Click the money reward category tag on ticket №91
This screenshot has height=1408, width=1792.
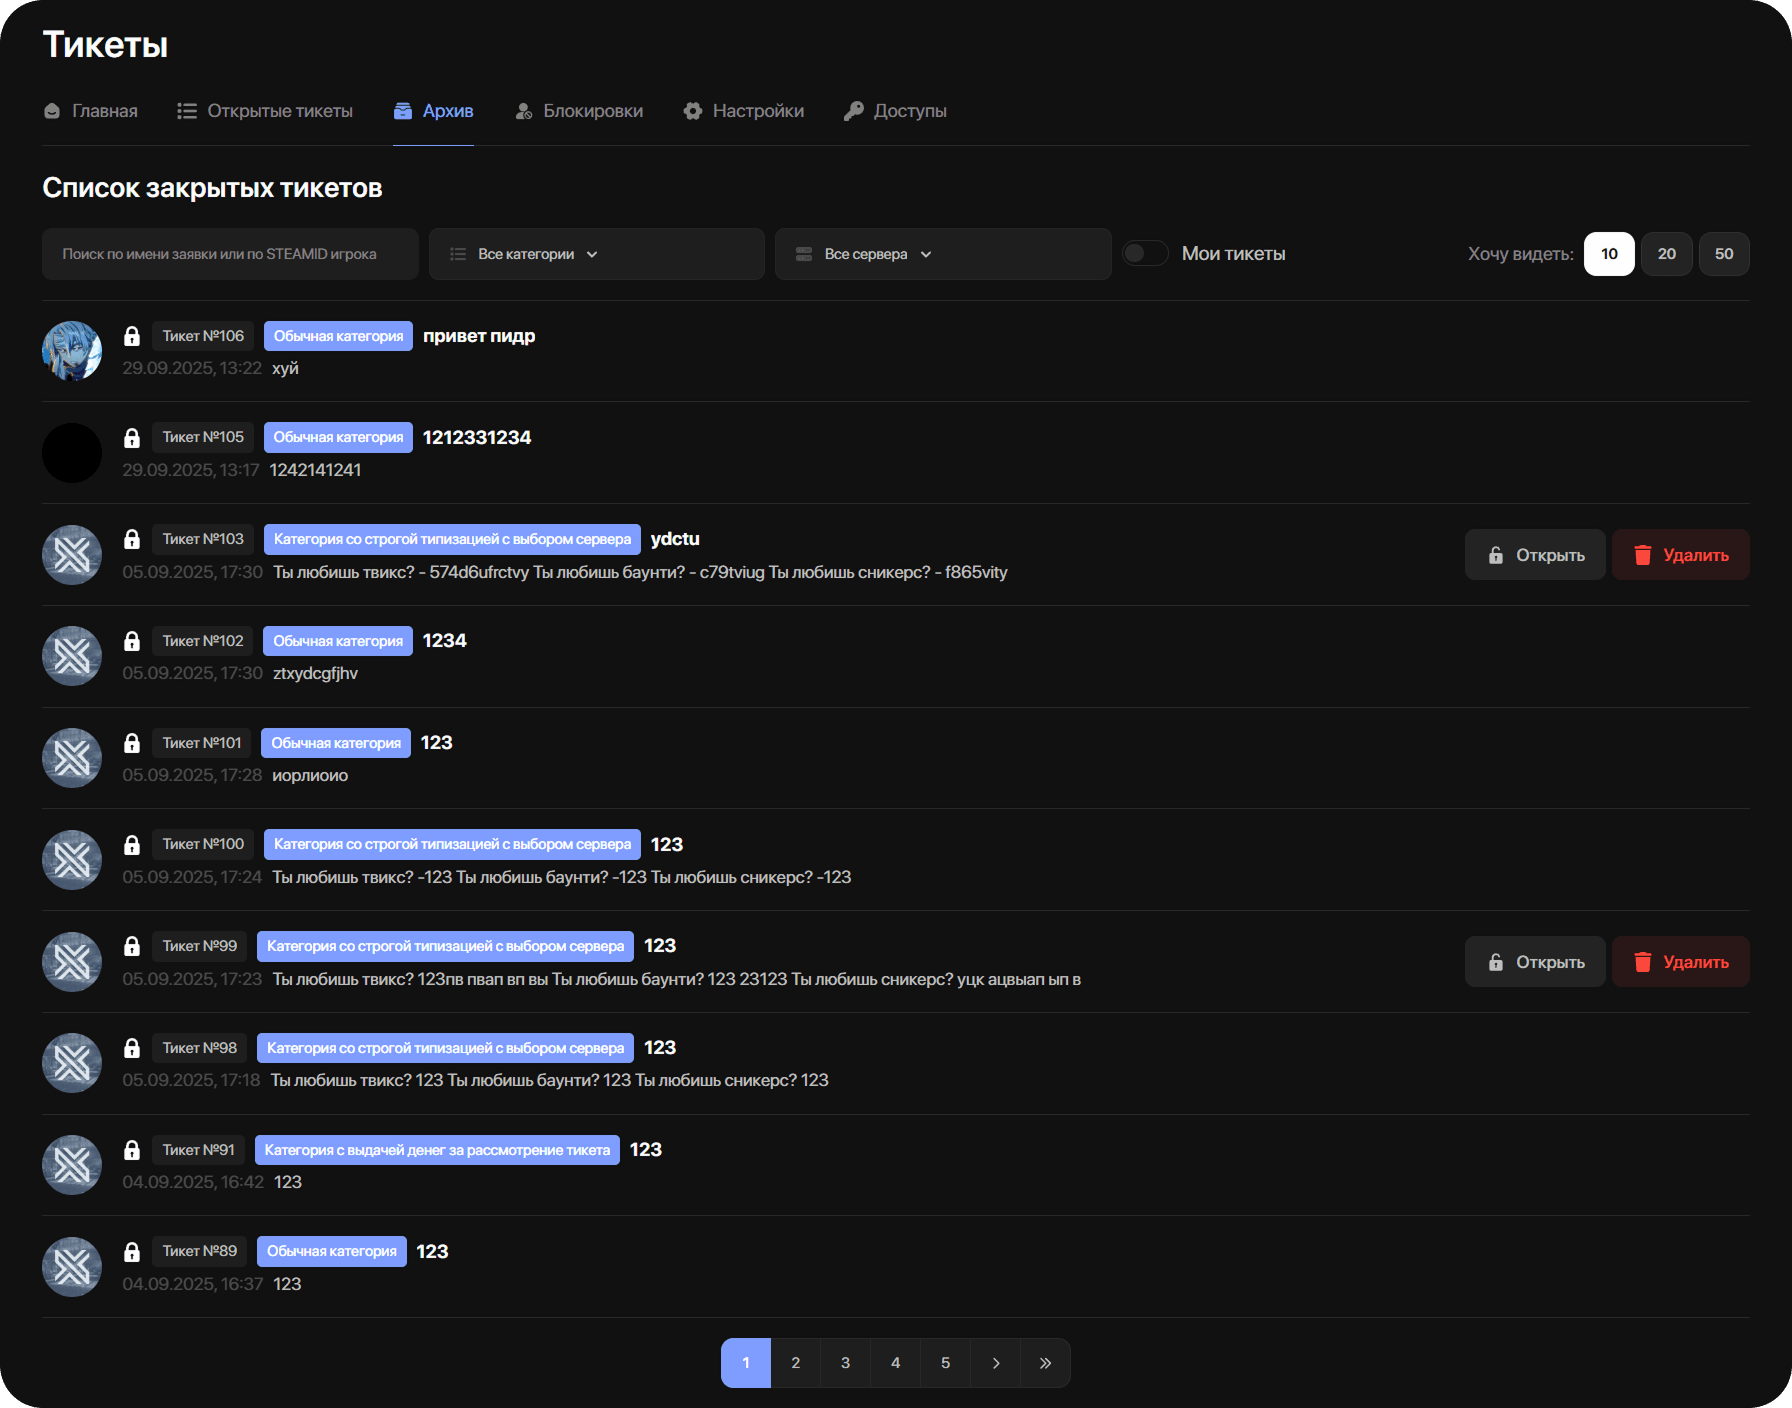(437, 1150)
